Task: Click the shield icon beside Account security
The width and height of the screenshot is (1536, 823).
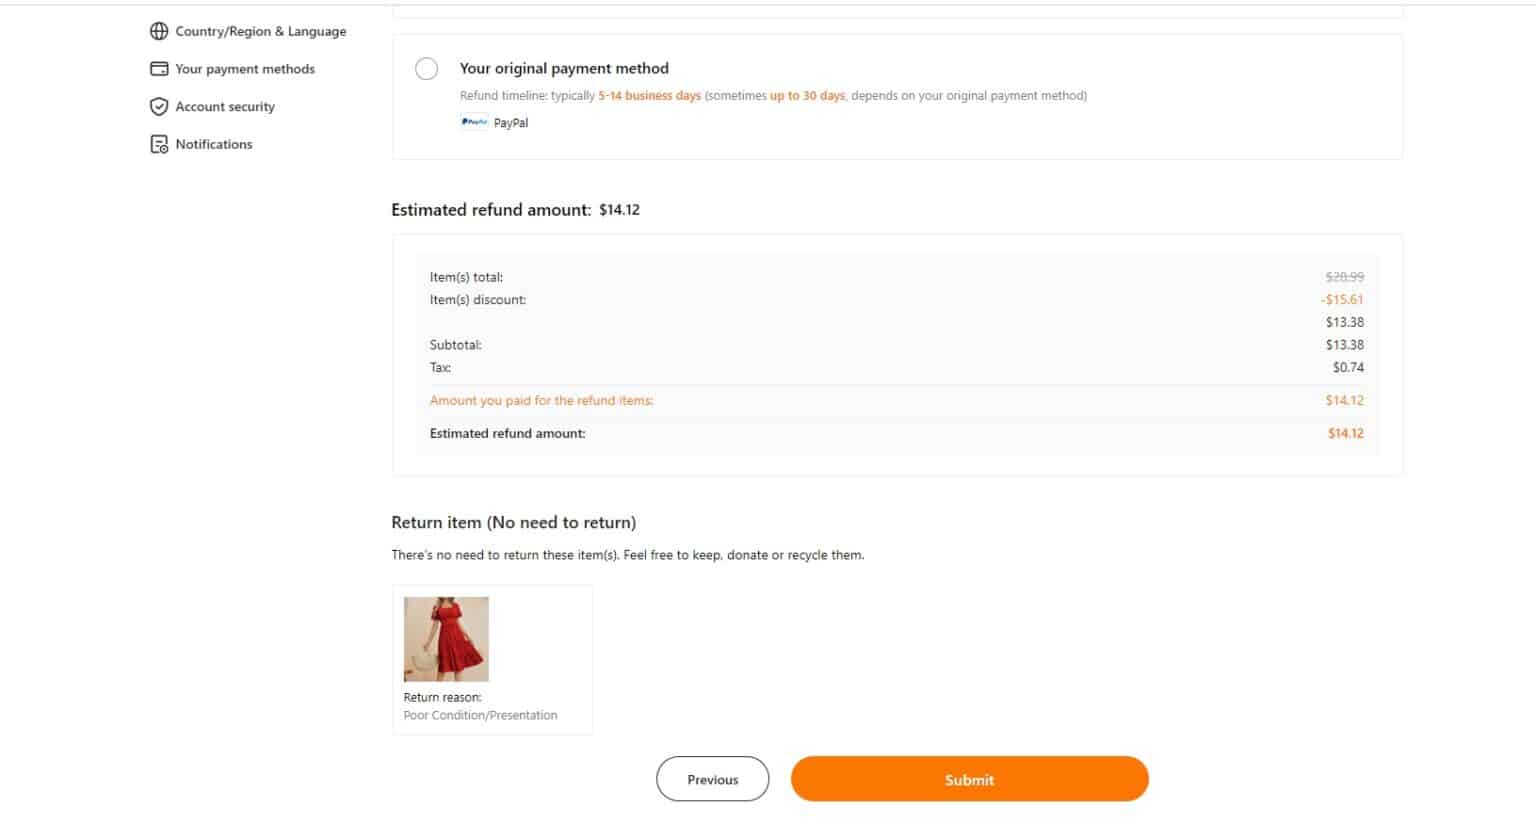Action: pyautogui.click(x=159, y=106)
